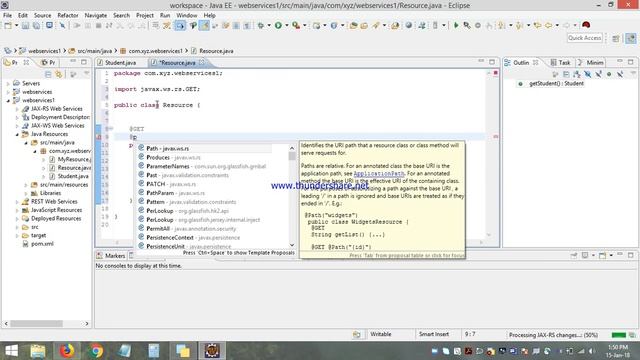Click the Run Last Tool icon
The width and height of the screenshot is (640, 360).
(x=296, y=25)
